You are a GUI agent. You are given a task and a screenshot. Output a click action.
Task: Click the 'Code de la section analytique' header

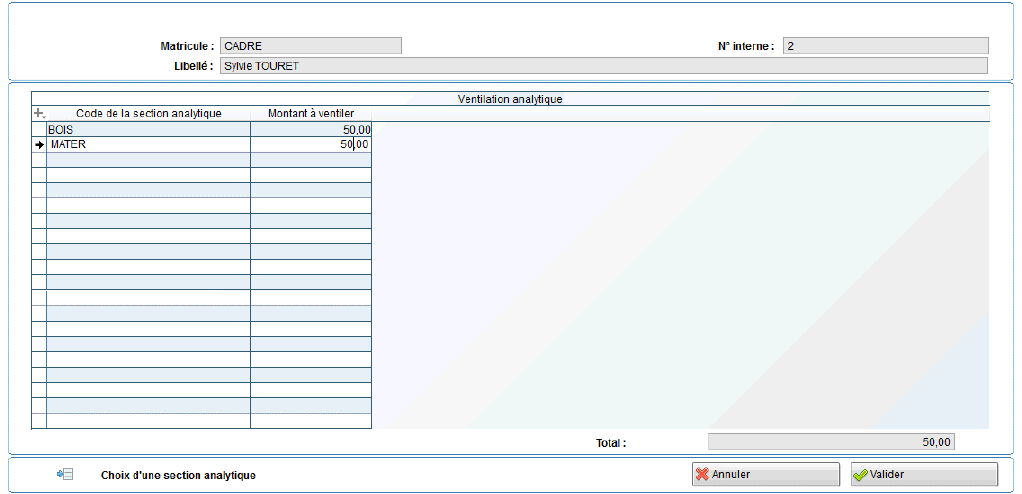click(149, 113)
